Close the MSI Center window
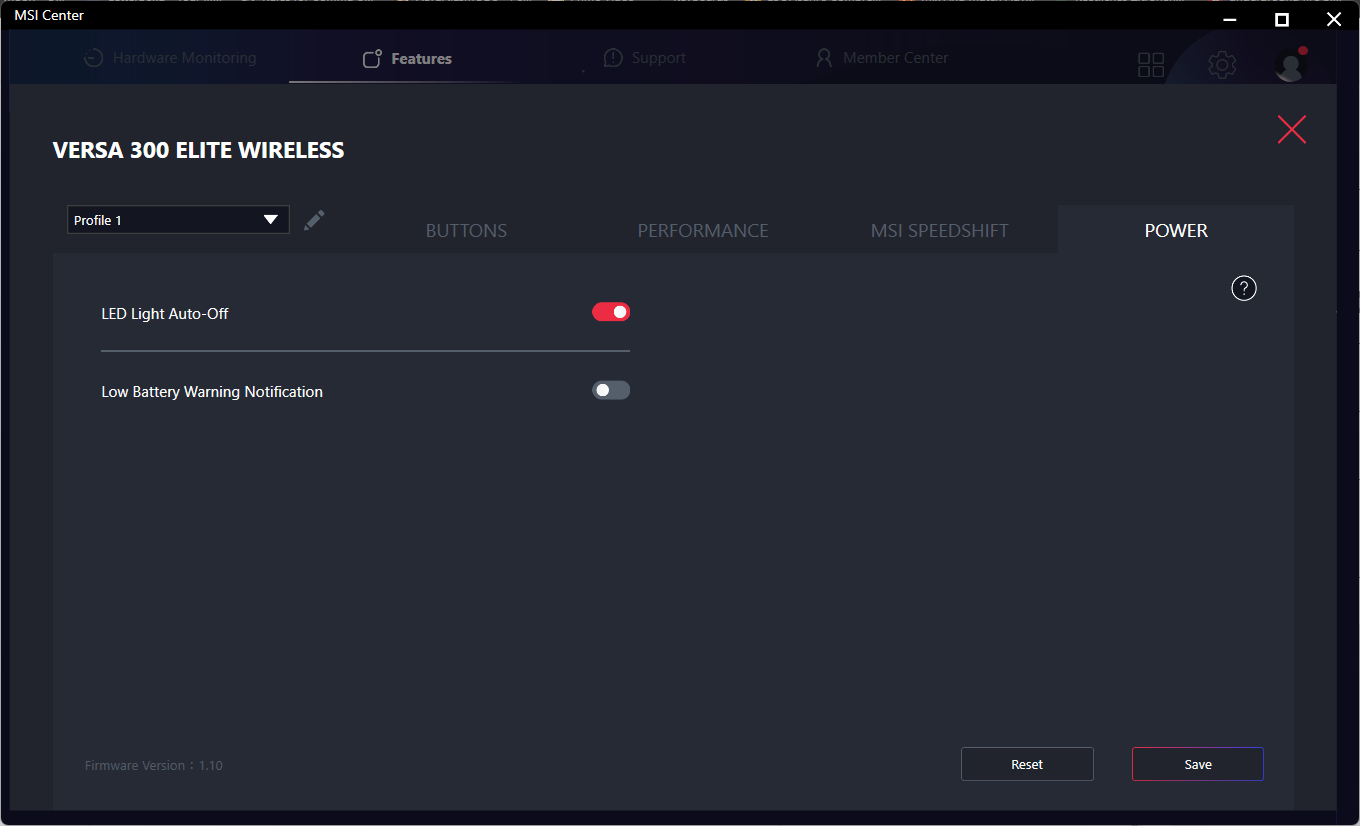This screenshot has width=1360, height=826. tap(1333, 18)
